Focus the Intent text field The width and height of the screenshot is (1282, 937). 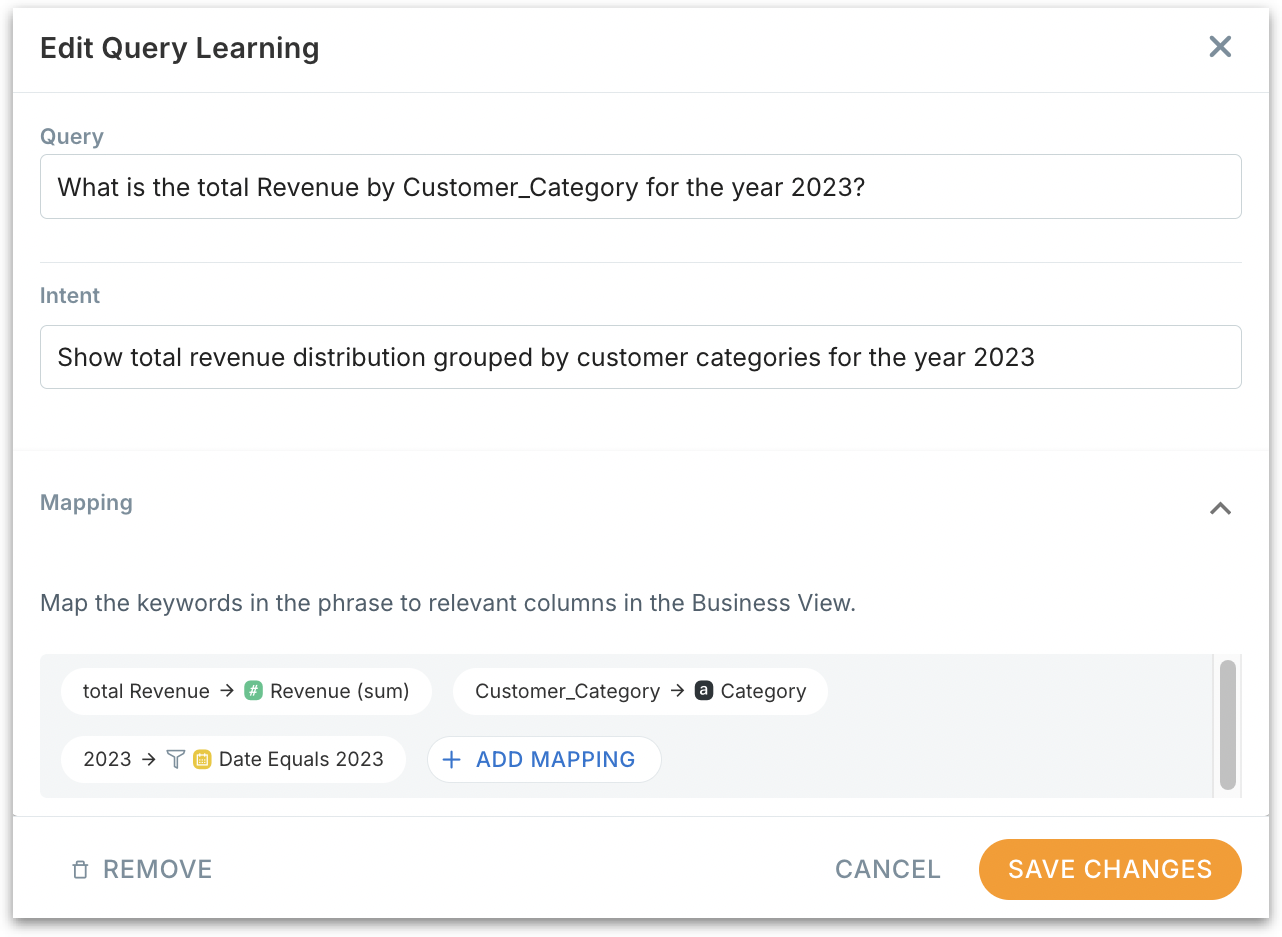(x=640, y=357)
